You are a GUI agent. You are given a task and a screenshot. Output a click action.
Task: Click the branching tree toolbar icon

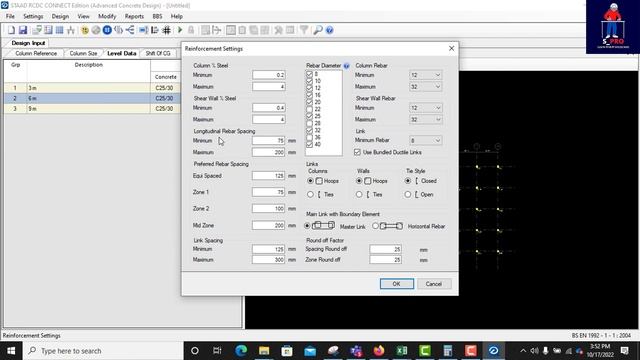click(x=130, y=30)
